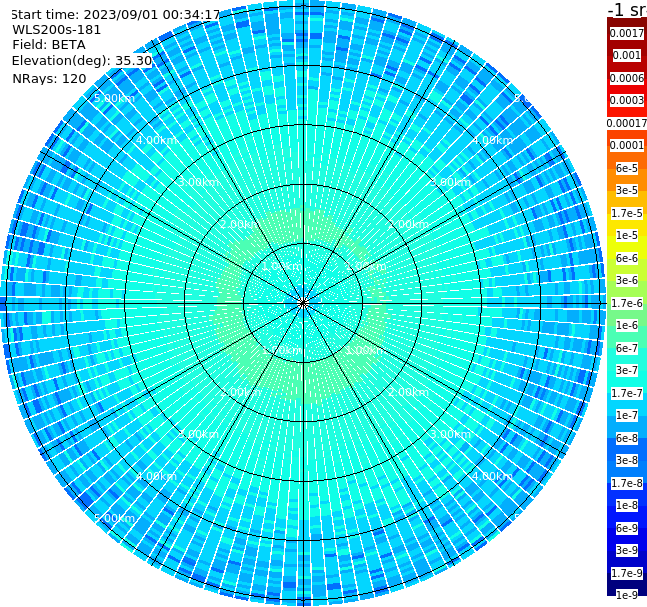The height and width of the screenshot is (607, 647).
Task: Pick the 1.7e-9 colorbar label
Action: pos(627,573)
